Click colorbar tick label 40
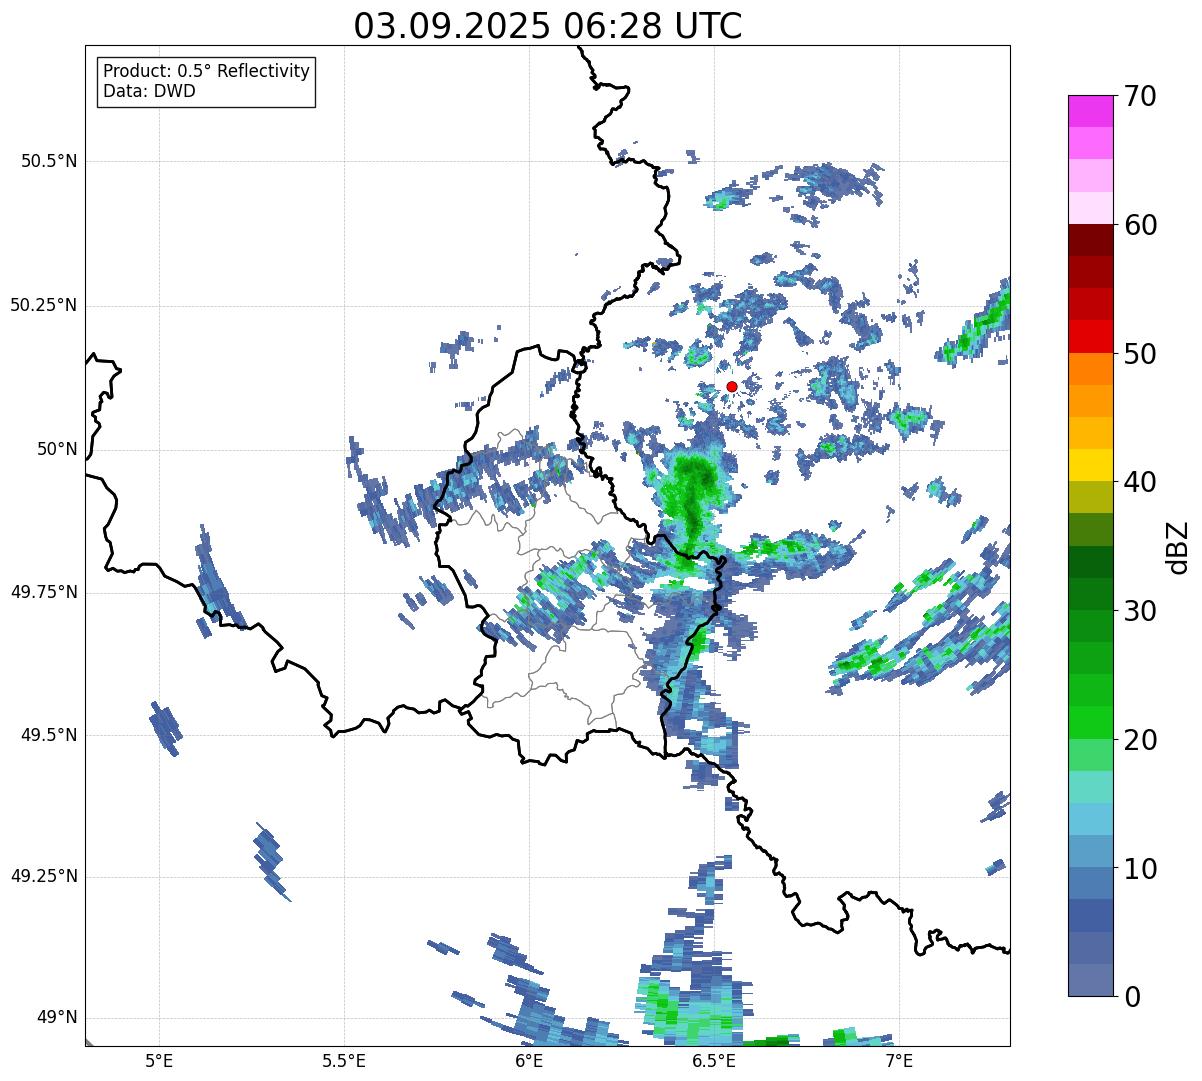 [1140, 482]
